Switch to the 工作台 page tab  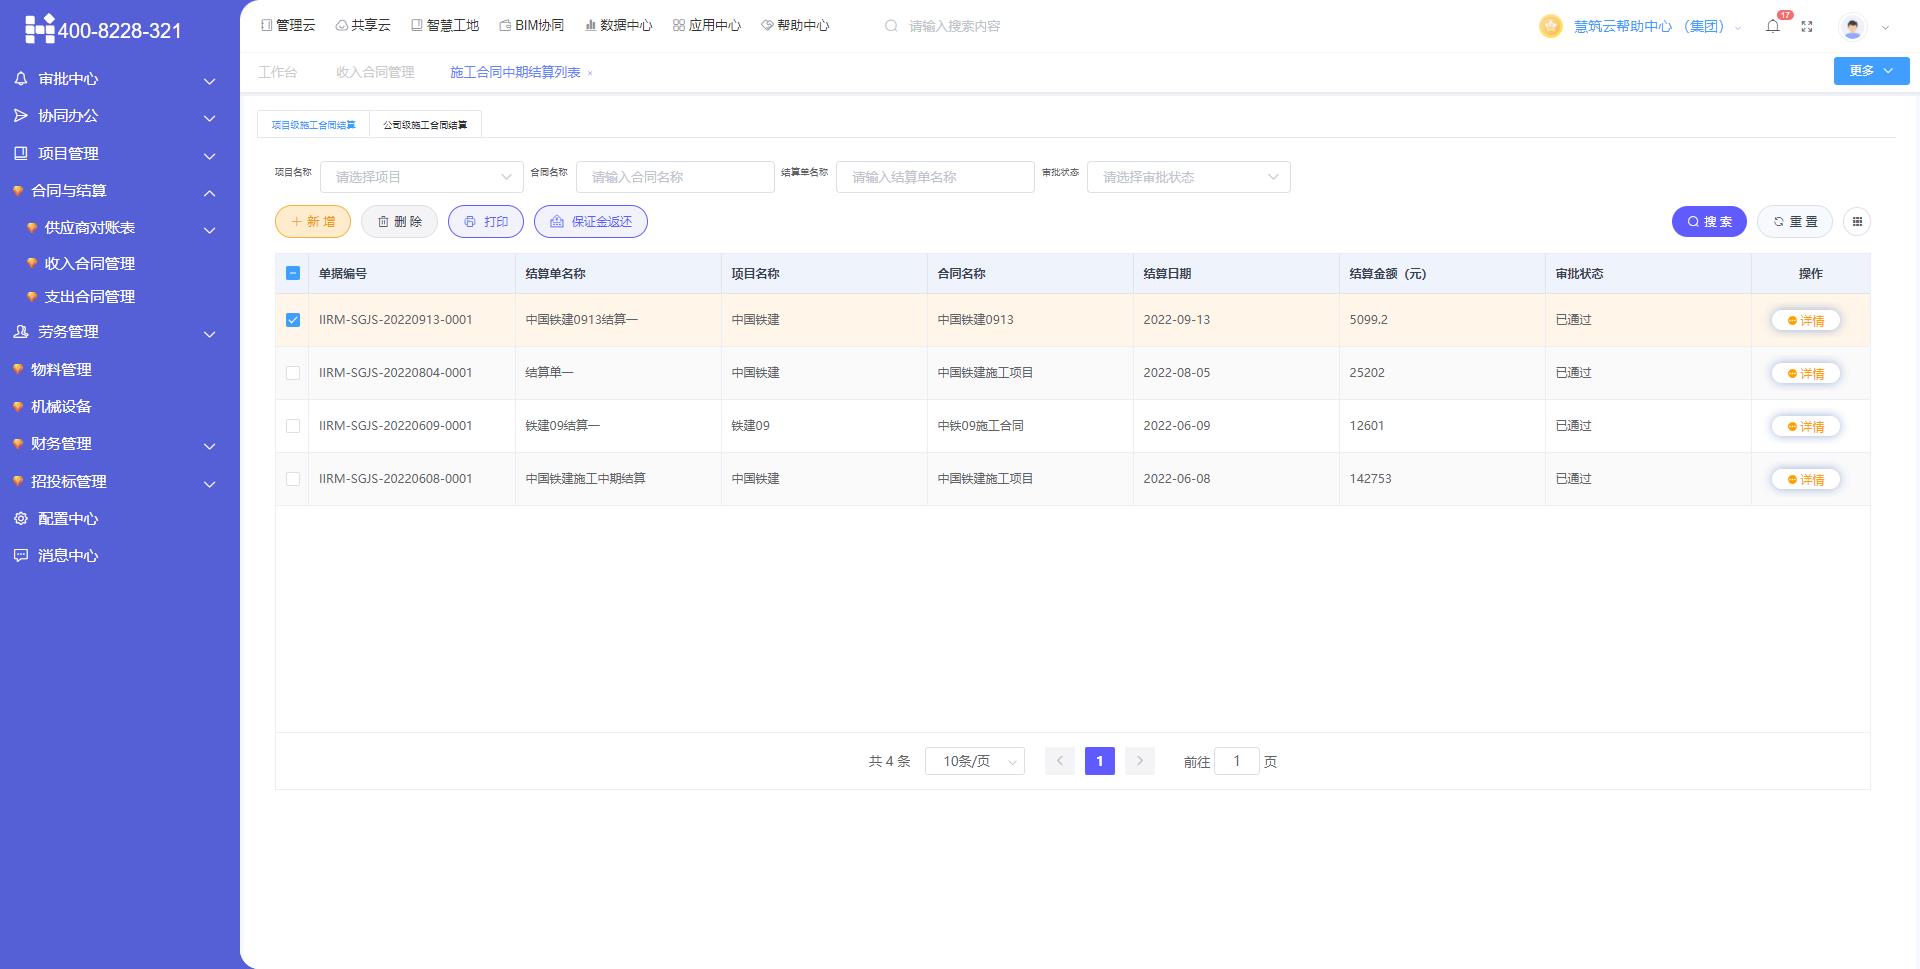278,72
